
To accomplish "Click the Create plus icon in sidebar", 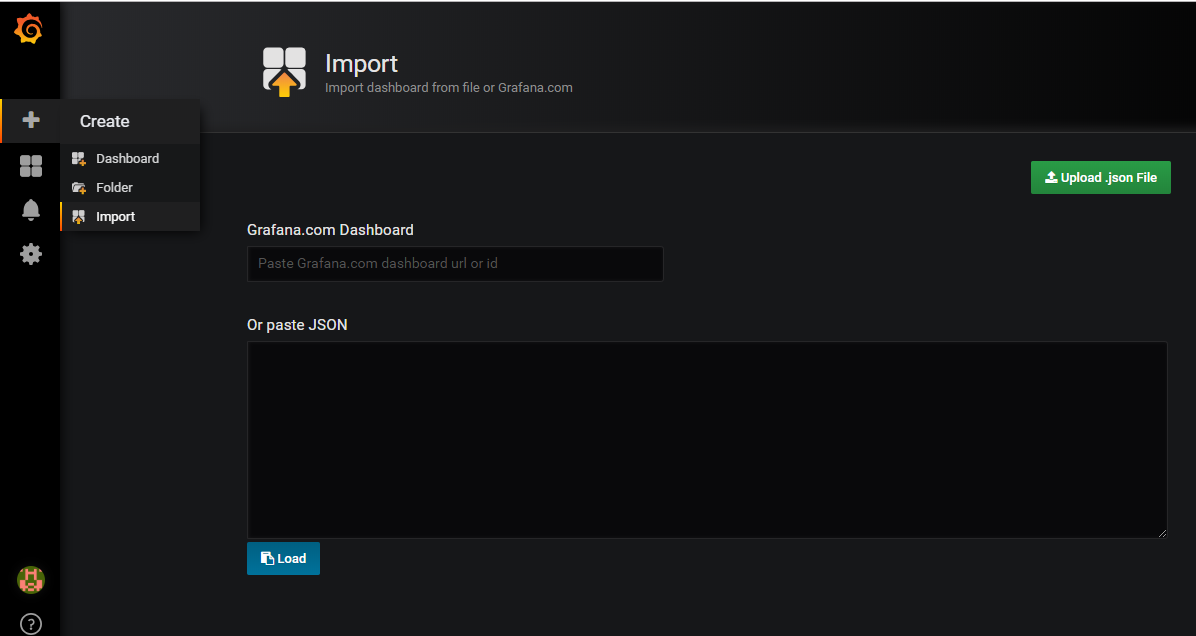I will (x=31, y=120).
